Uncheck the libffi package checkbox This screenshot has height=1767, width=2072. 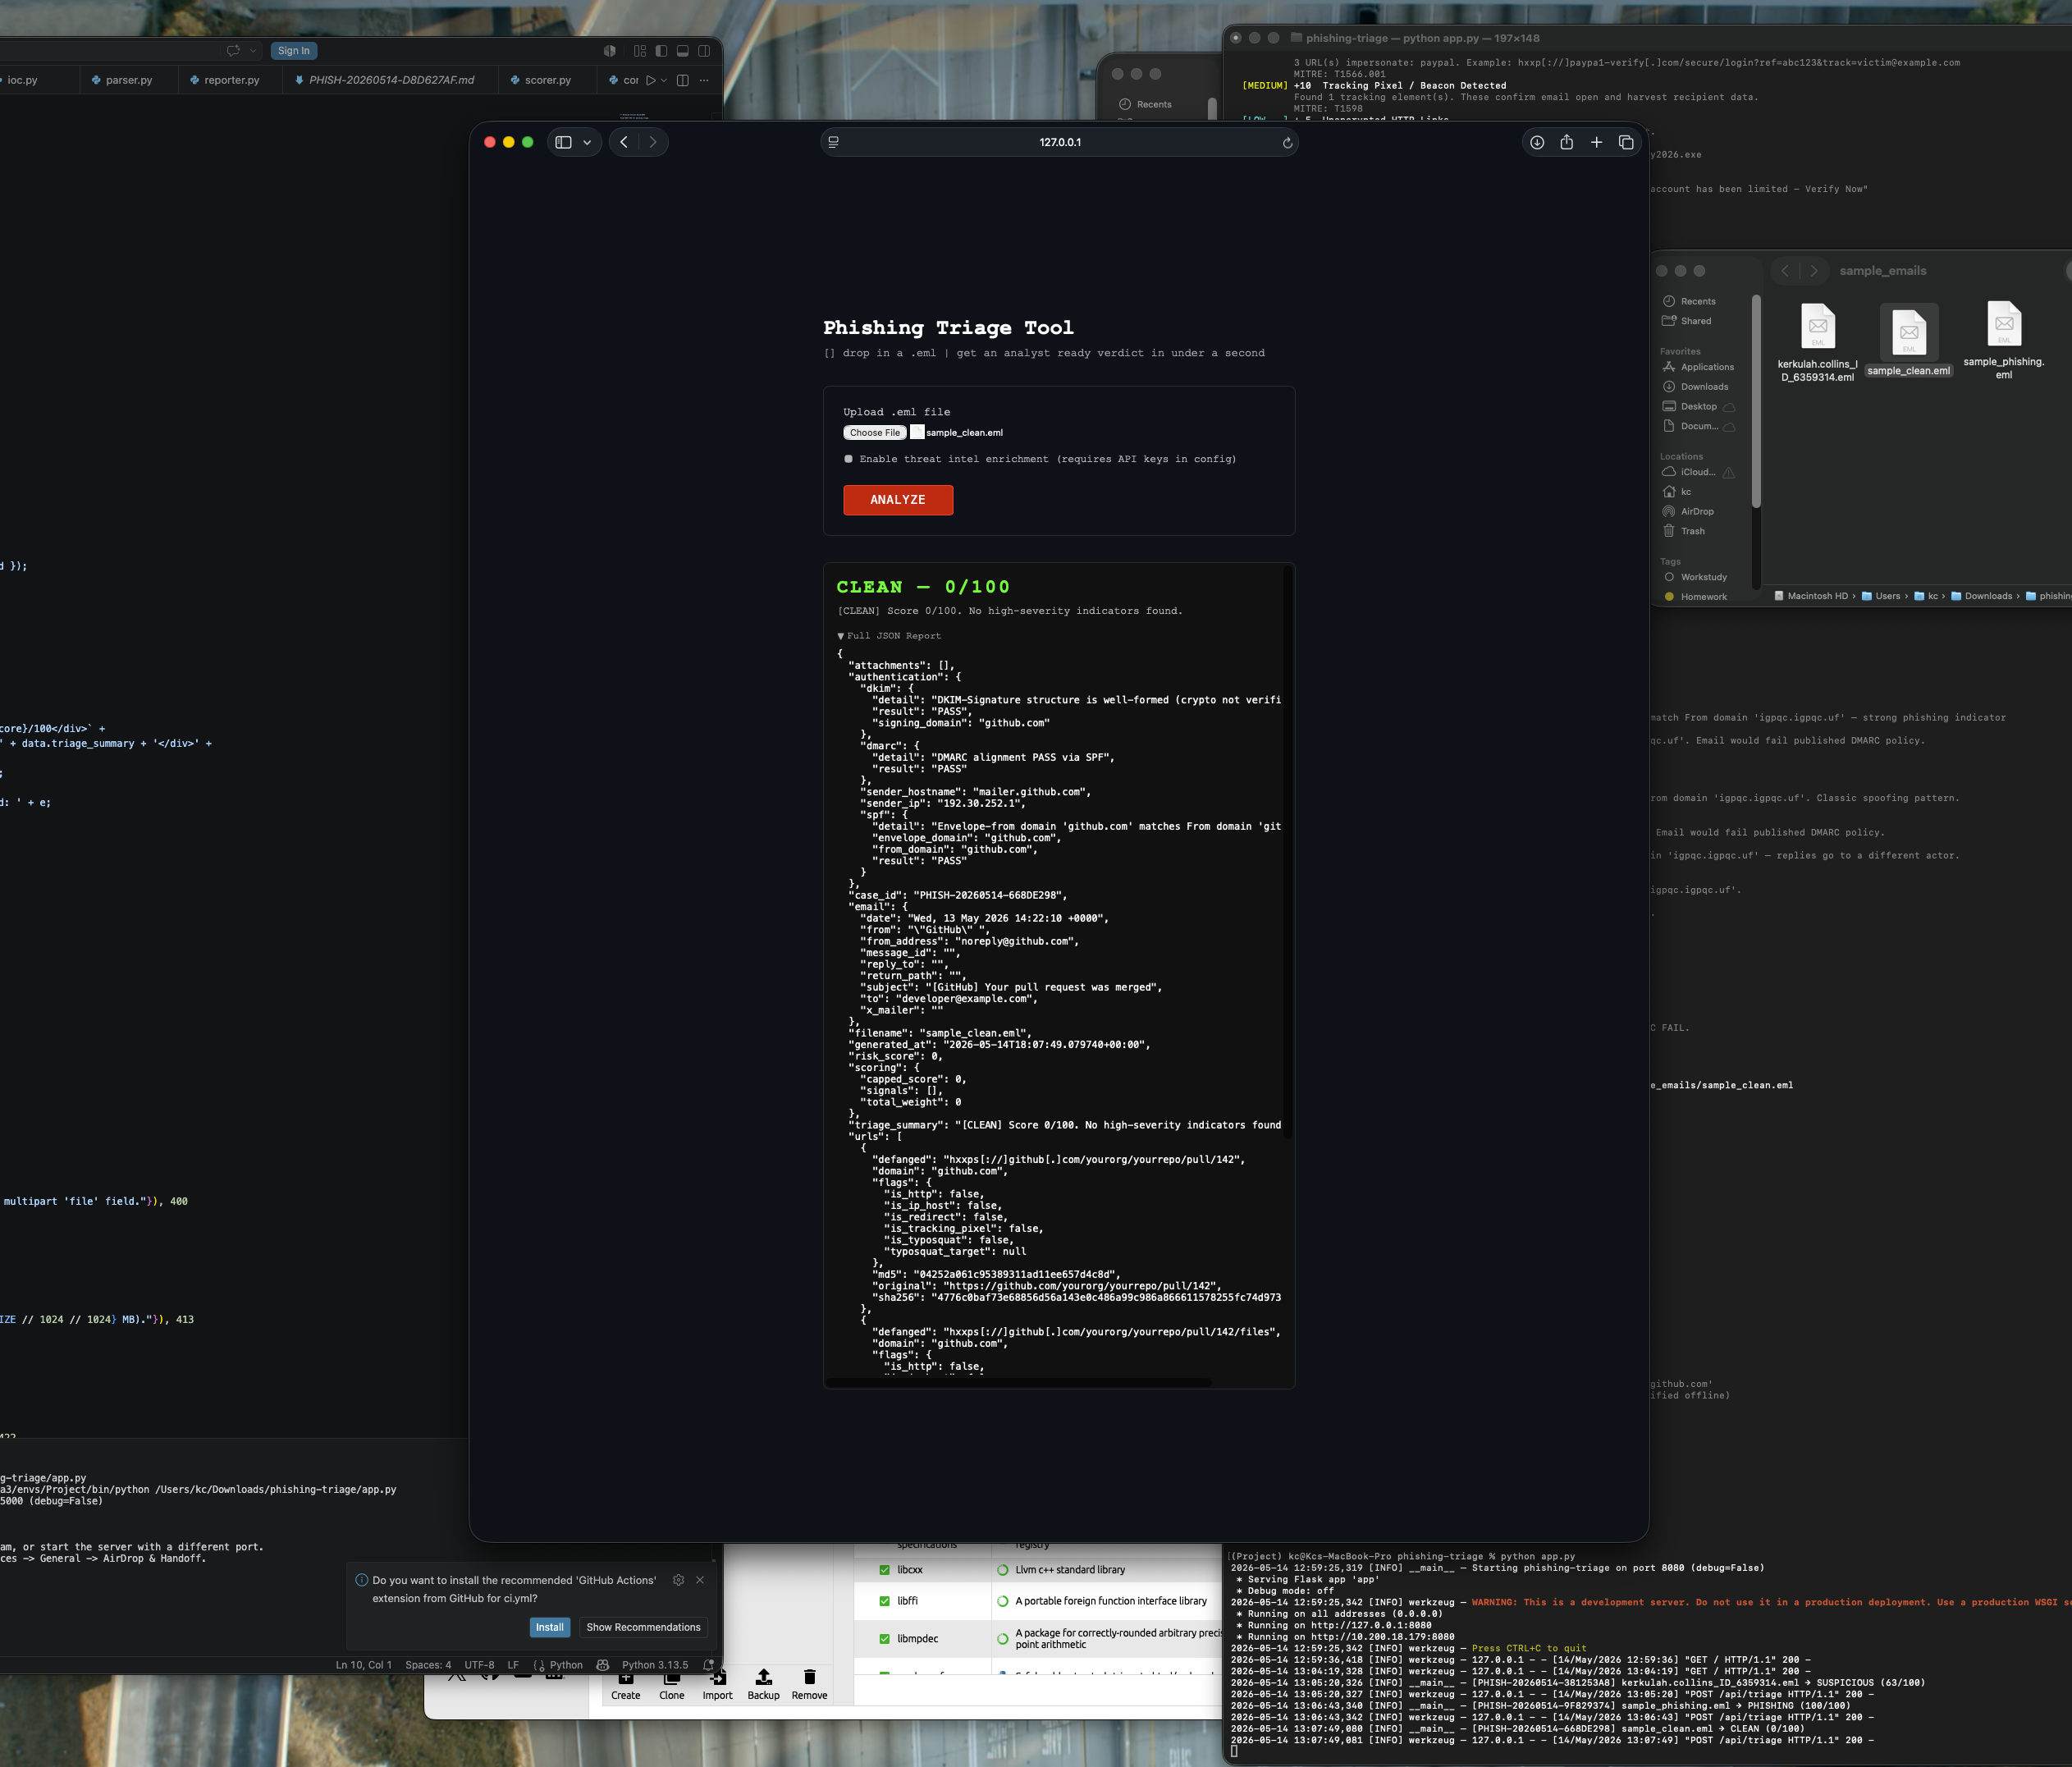(x=884, y=1601)
